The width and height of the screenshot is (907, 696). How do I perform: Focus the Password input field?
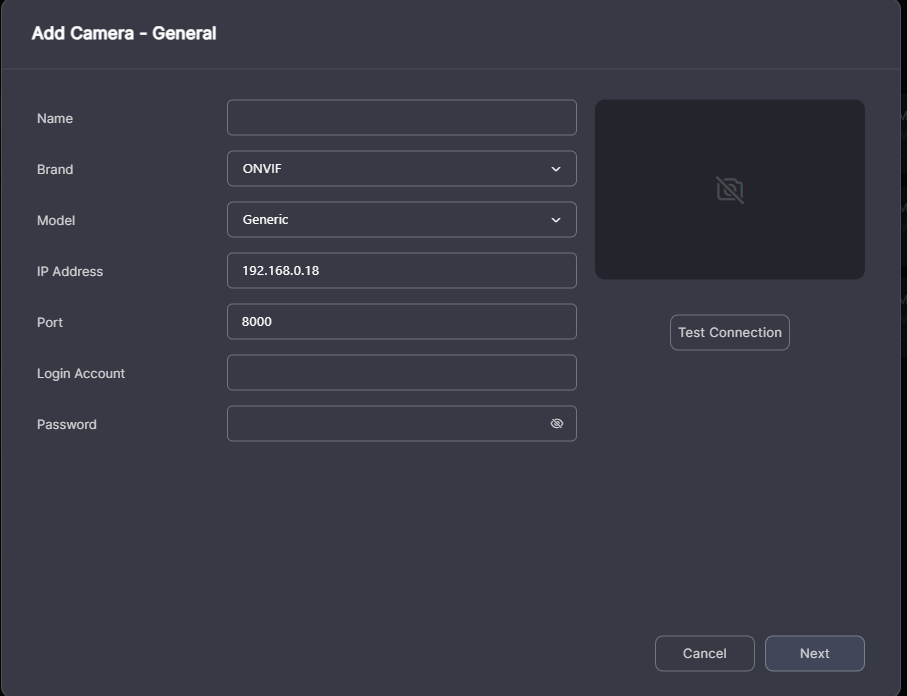coord(401,423)
